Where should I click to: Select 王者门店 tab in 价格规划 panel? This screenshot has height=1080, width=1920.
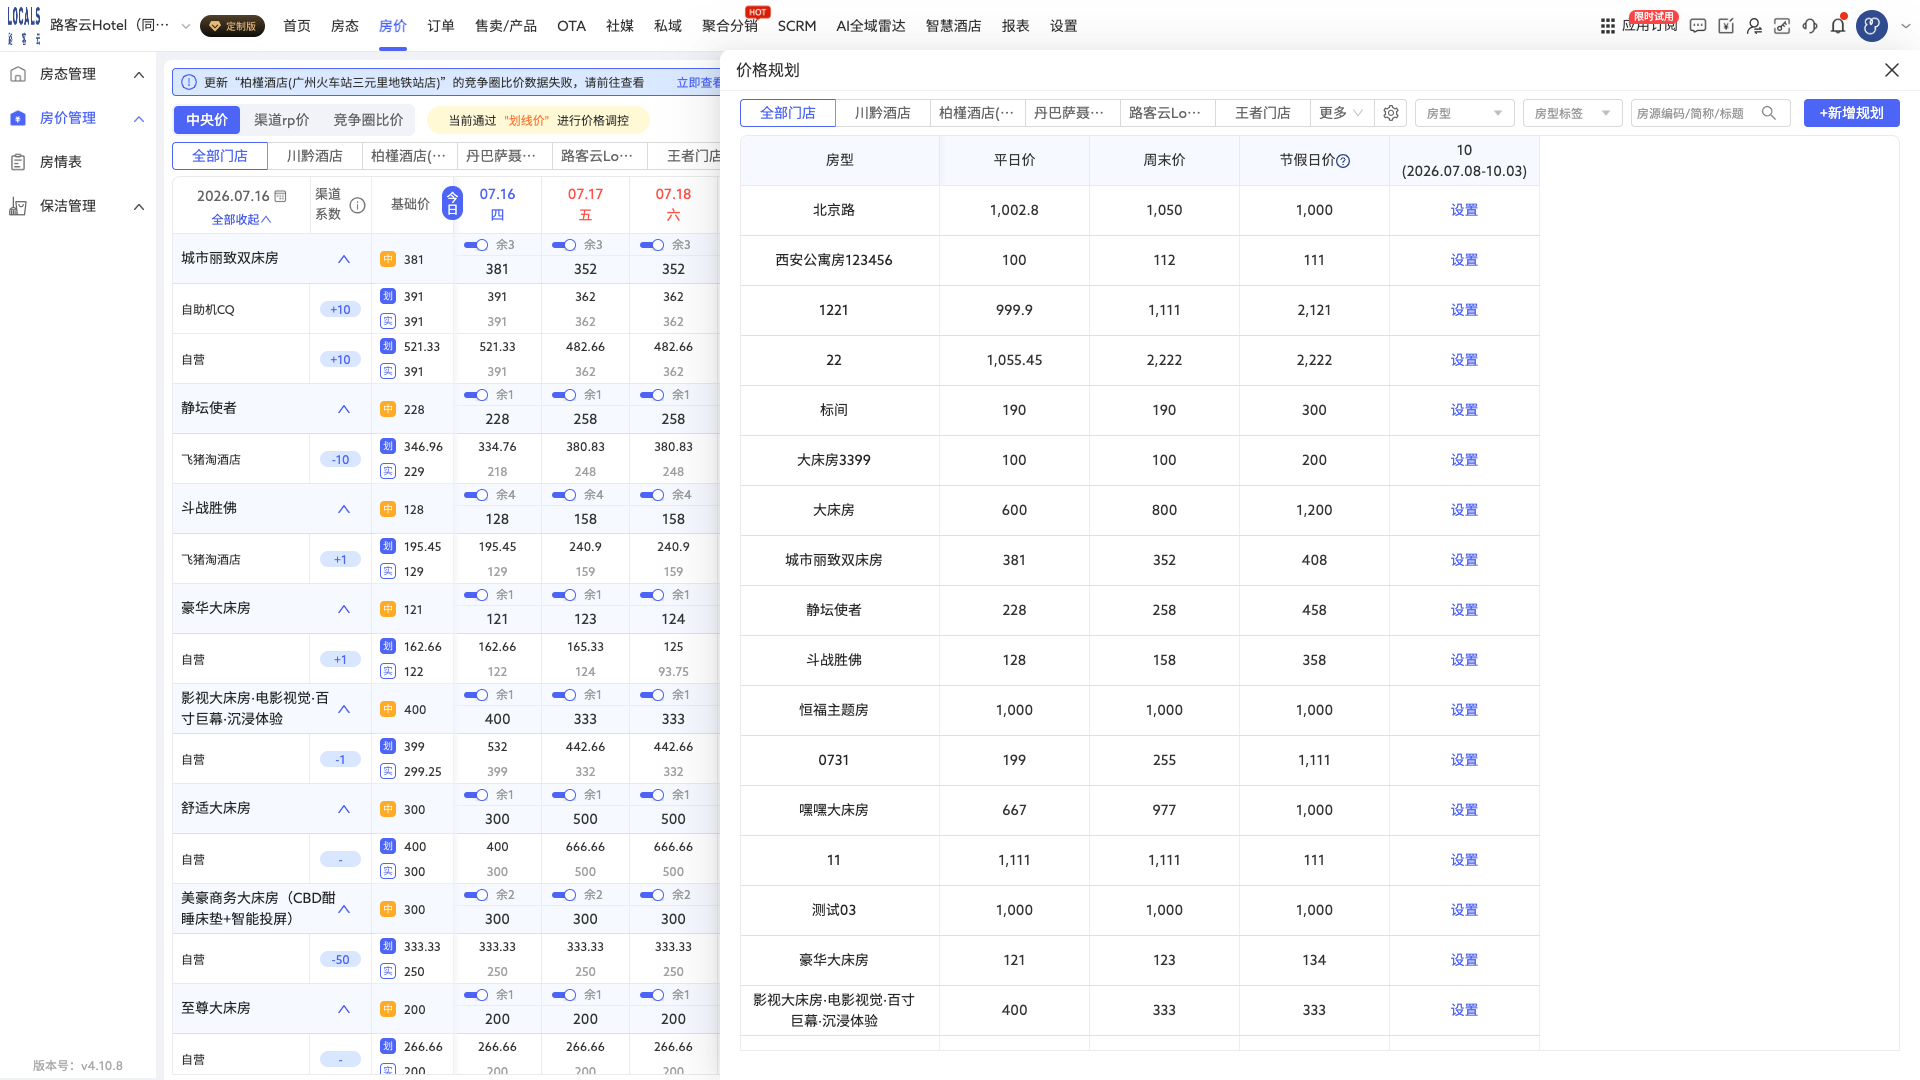[1263, 113]
